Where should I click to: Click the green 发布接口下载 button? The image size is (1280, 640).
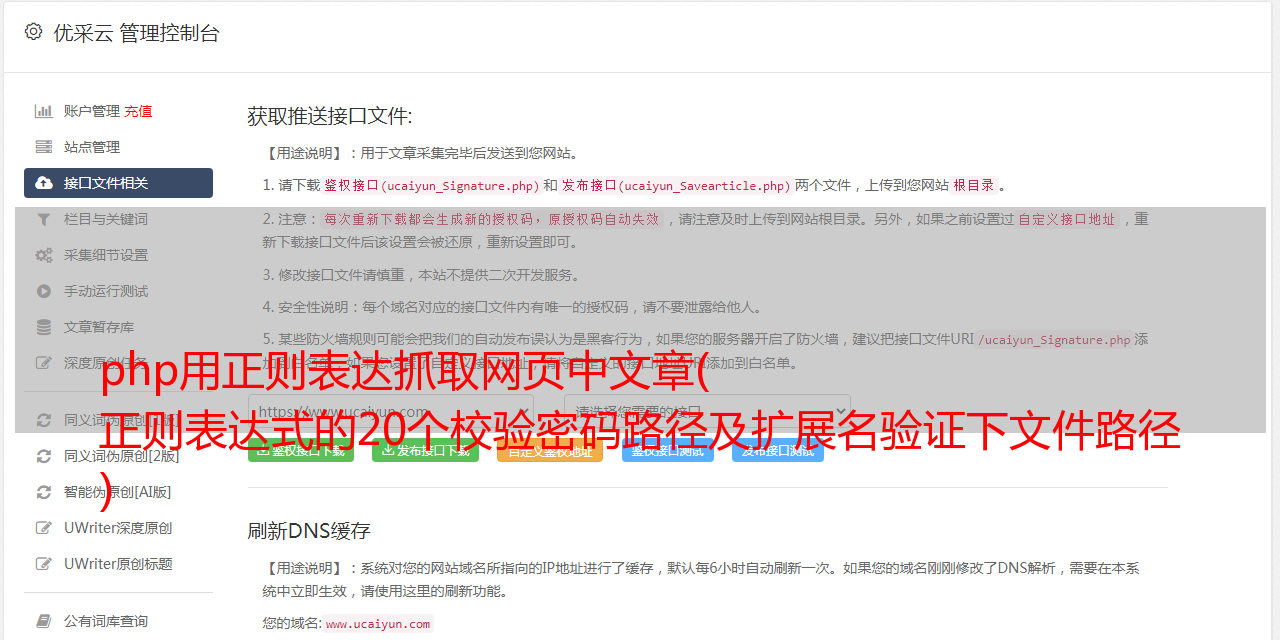coord(425,451)
